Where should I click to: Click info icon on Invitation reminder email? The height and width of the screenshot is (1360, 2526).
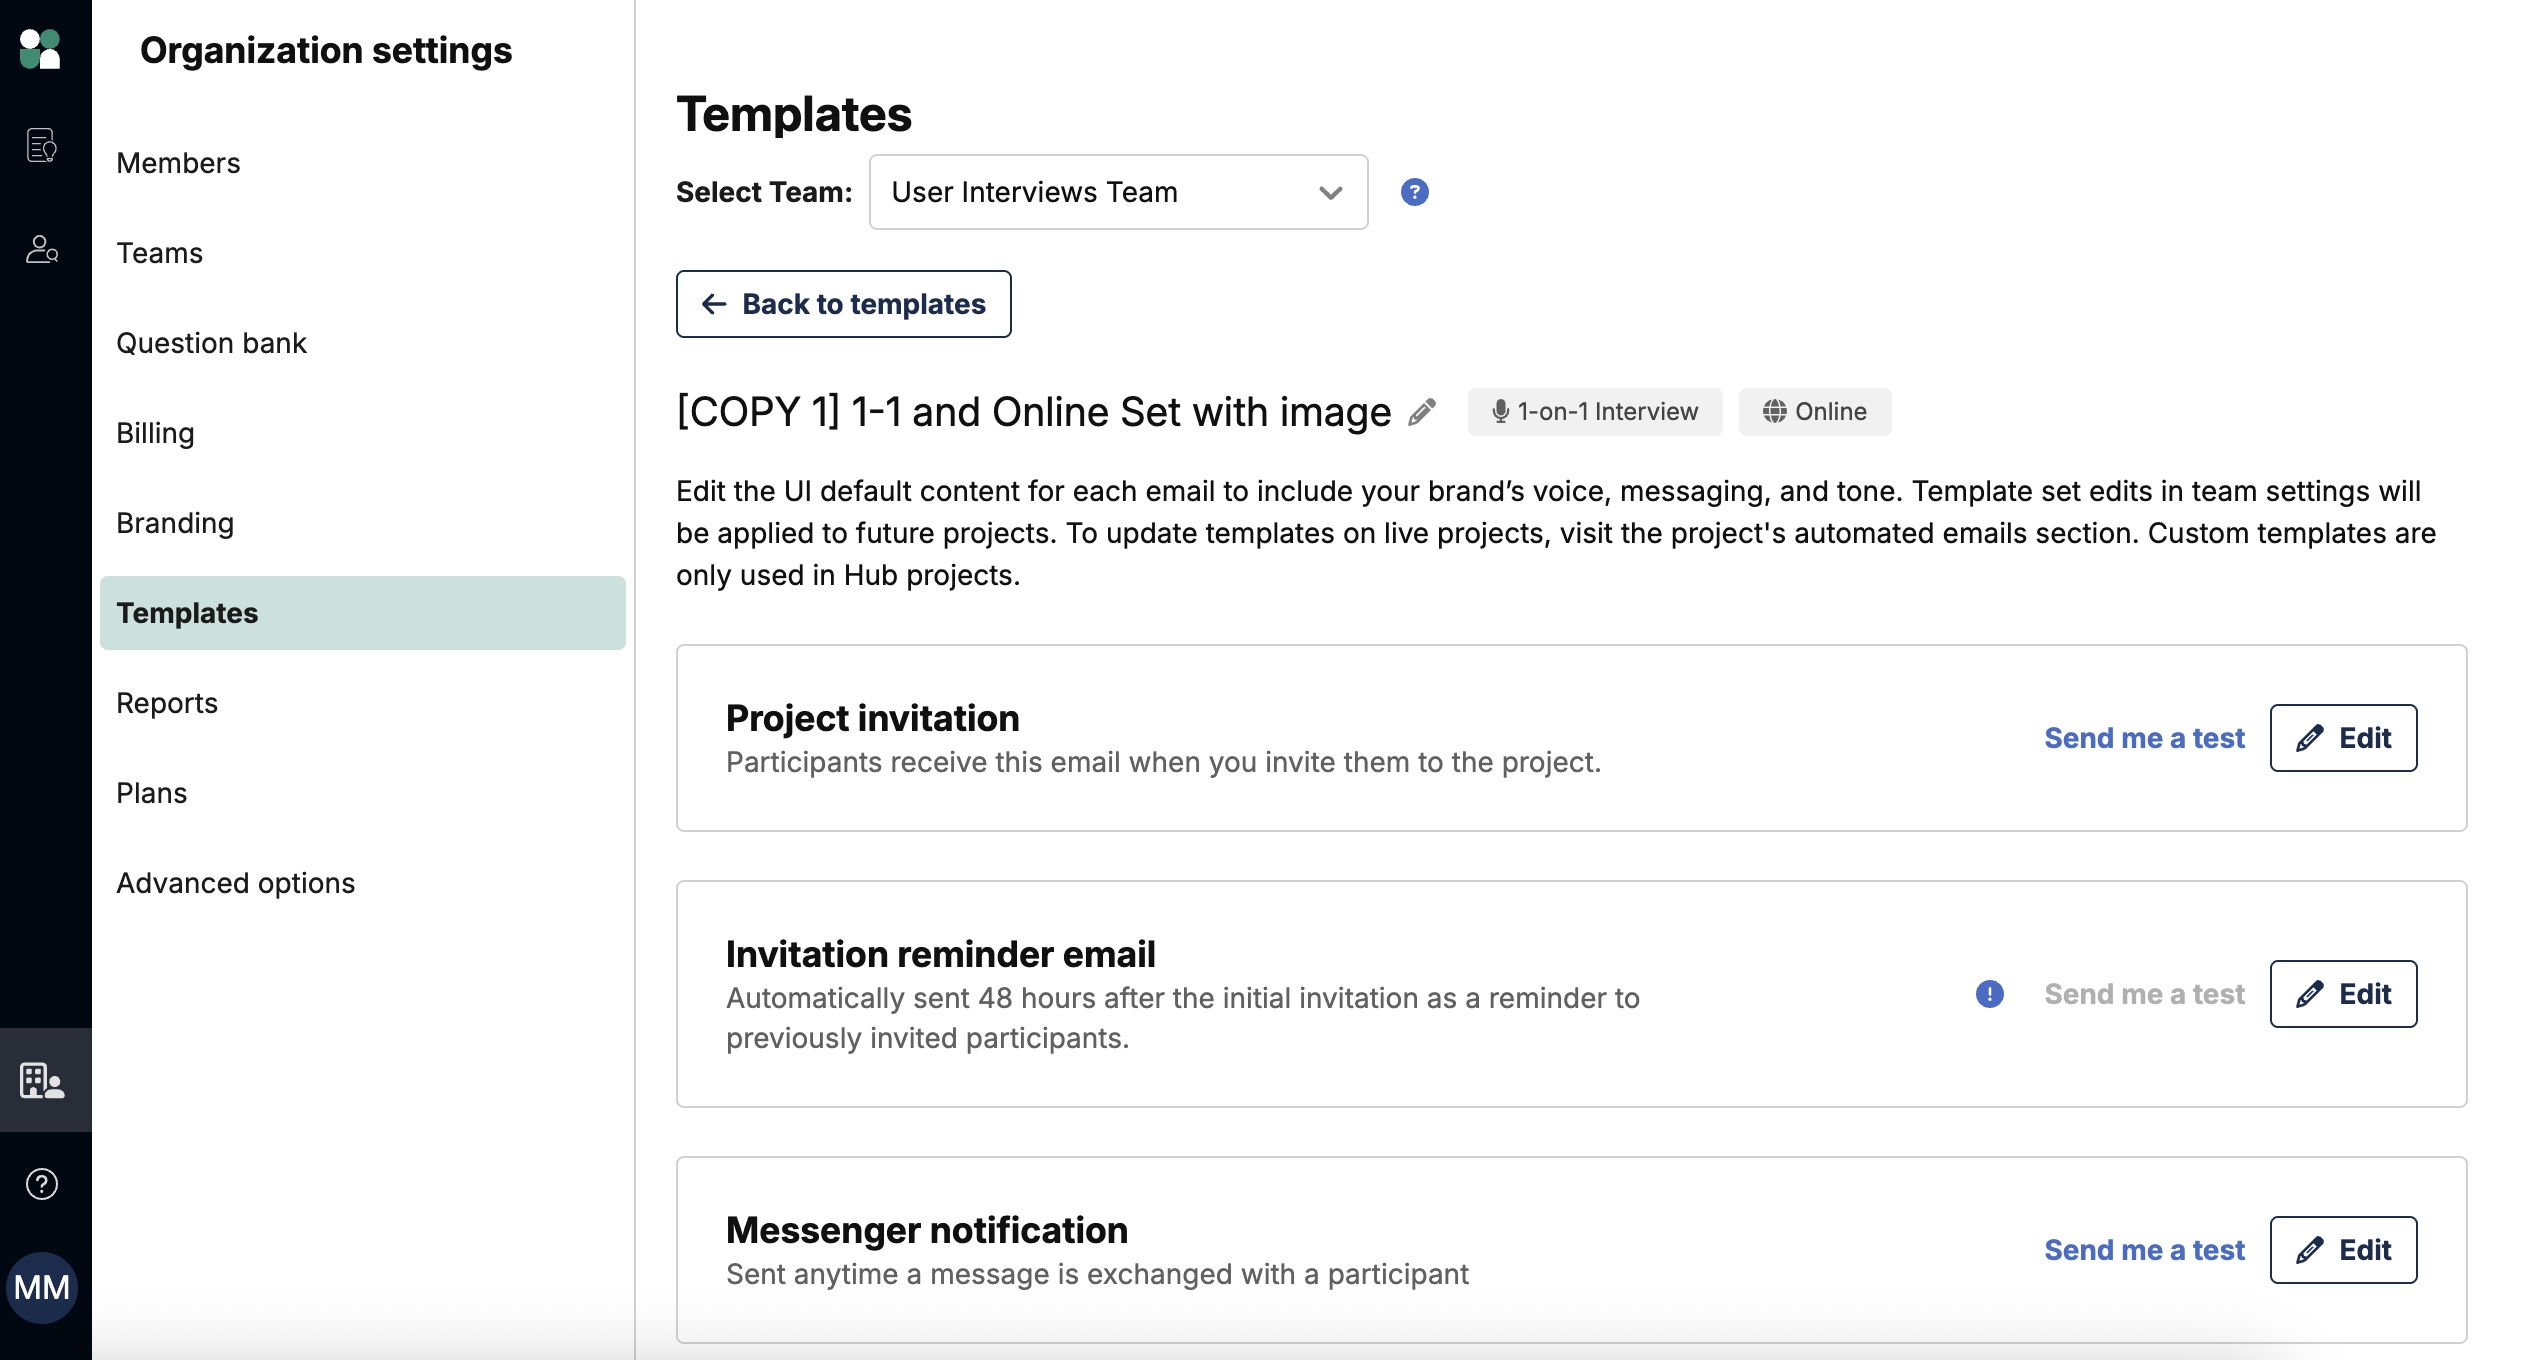[x=1989, y=994]
